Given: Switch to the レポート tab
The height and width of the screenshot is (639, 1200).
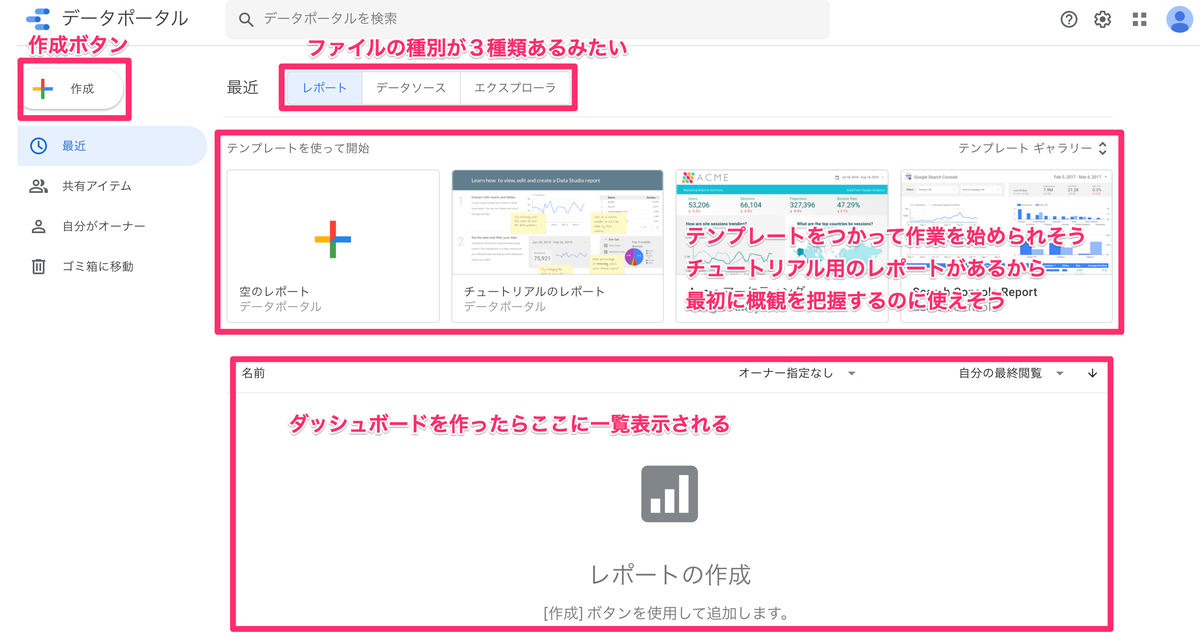Looking at the screenshot, I should click(325, 88).
